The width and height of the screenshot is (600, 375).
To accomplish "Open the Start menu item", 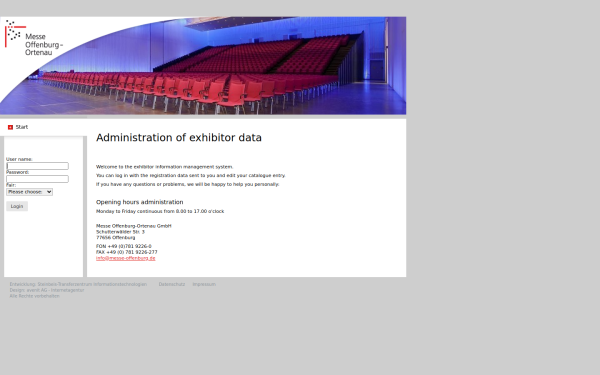I will (x=22, y=127).
